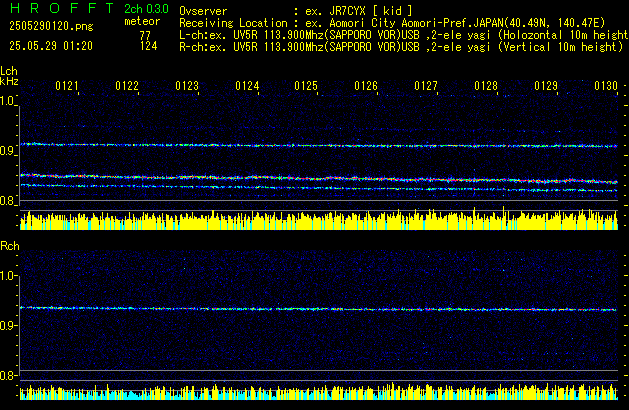This screenshot has width=629, height=410.
Task: Click the Lch yellow signal level bar graph
Action: [319, 219]
